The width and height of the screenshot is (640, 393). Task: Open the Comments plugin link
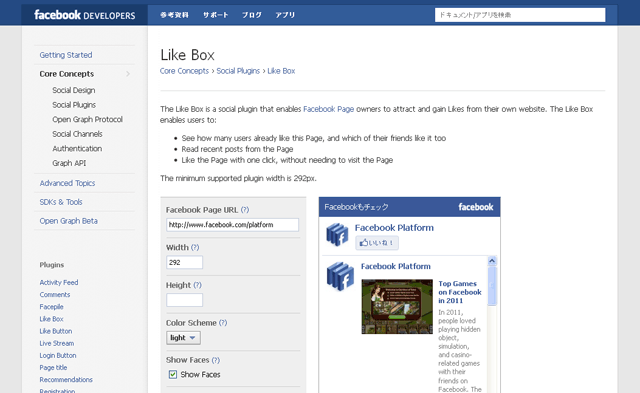55,295
